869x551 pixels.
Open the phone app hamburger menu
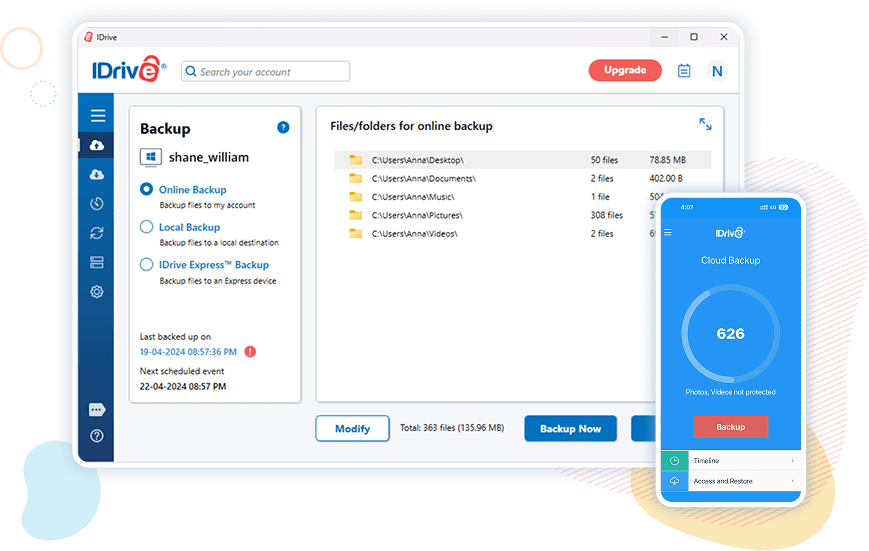[668, 232]
